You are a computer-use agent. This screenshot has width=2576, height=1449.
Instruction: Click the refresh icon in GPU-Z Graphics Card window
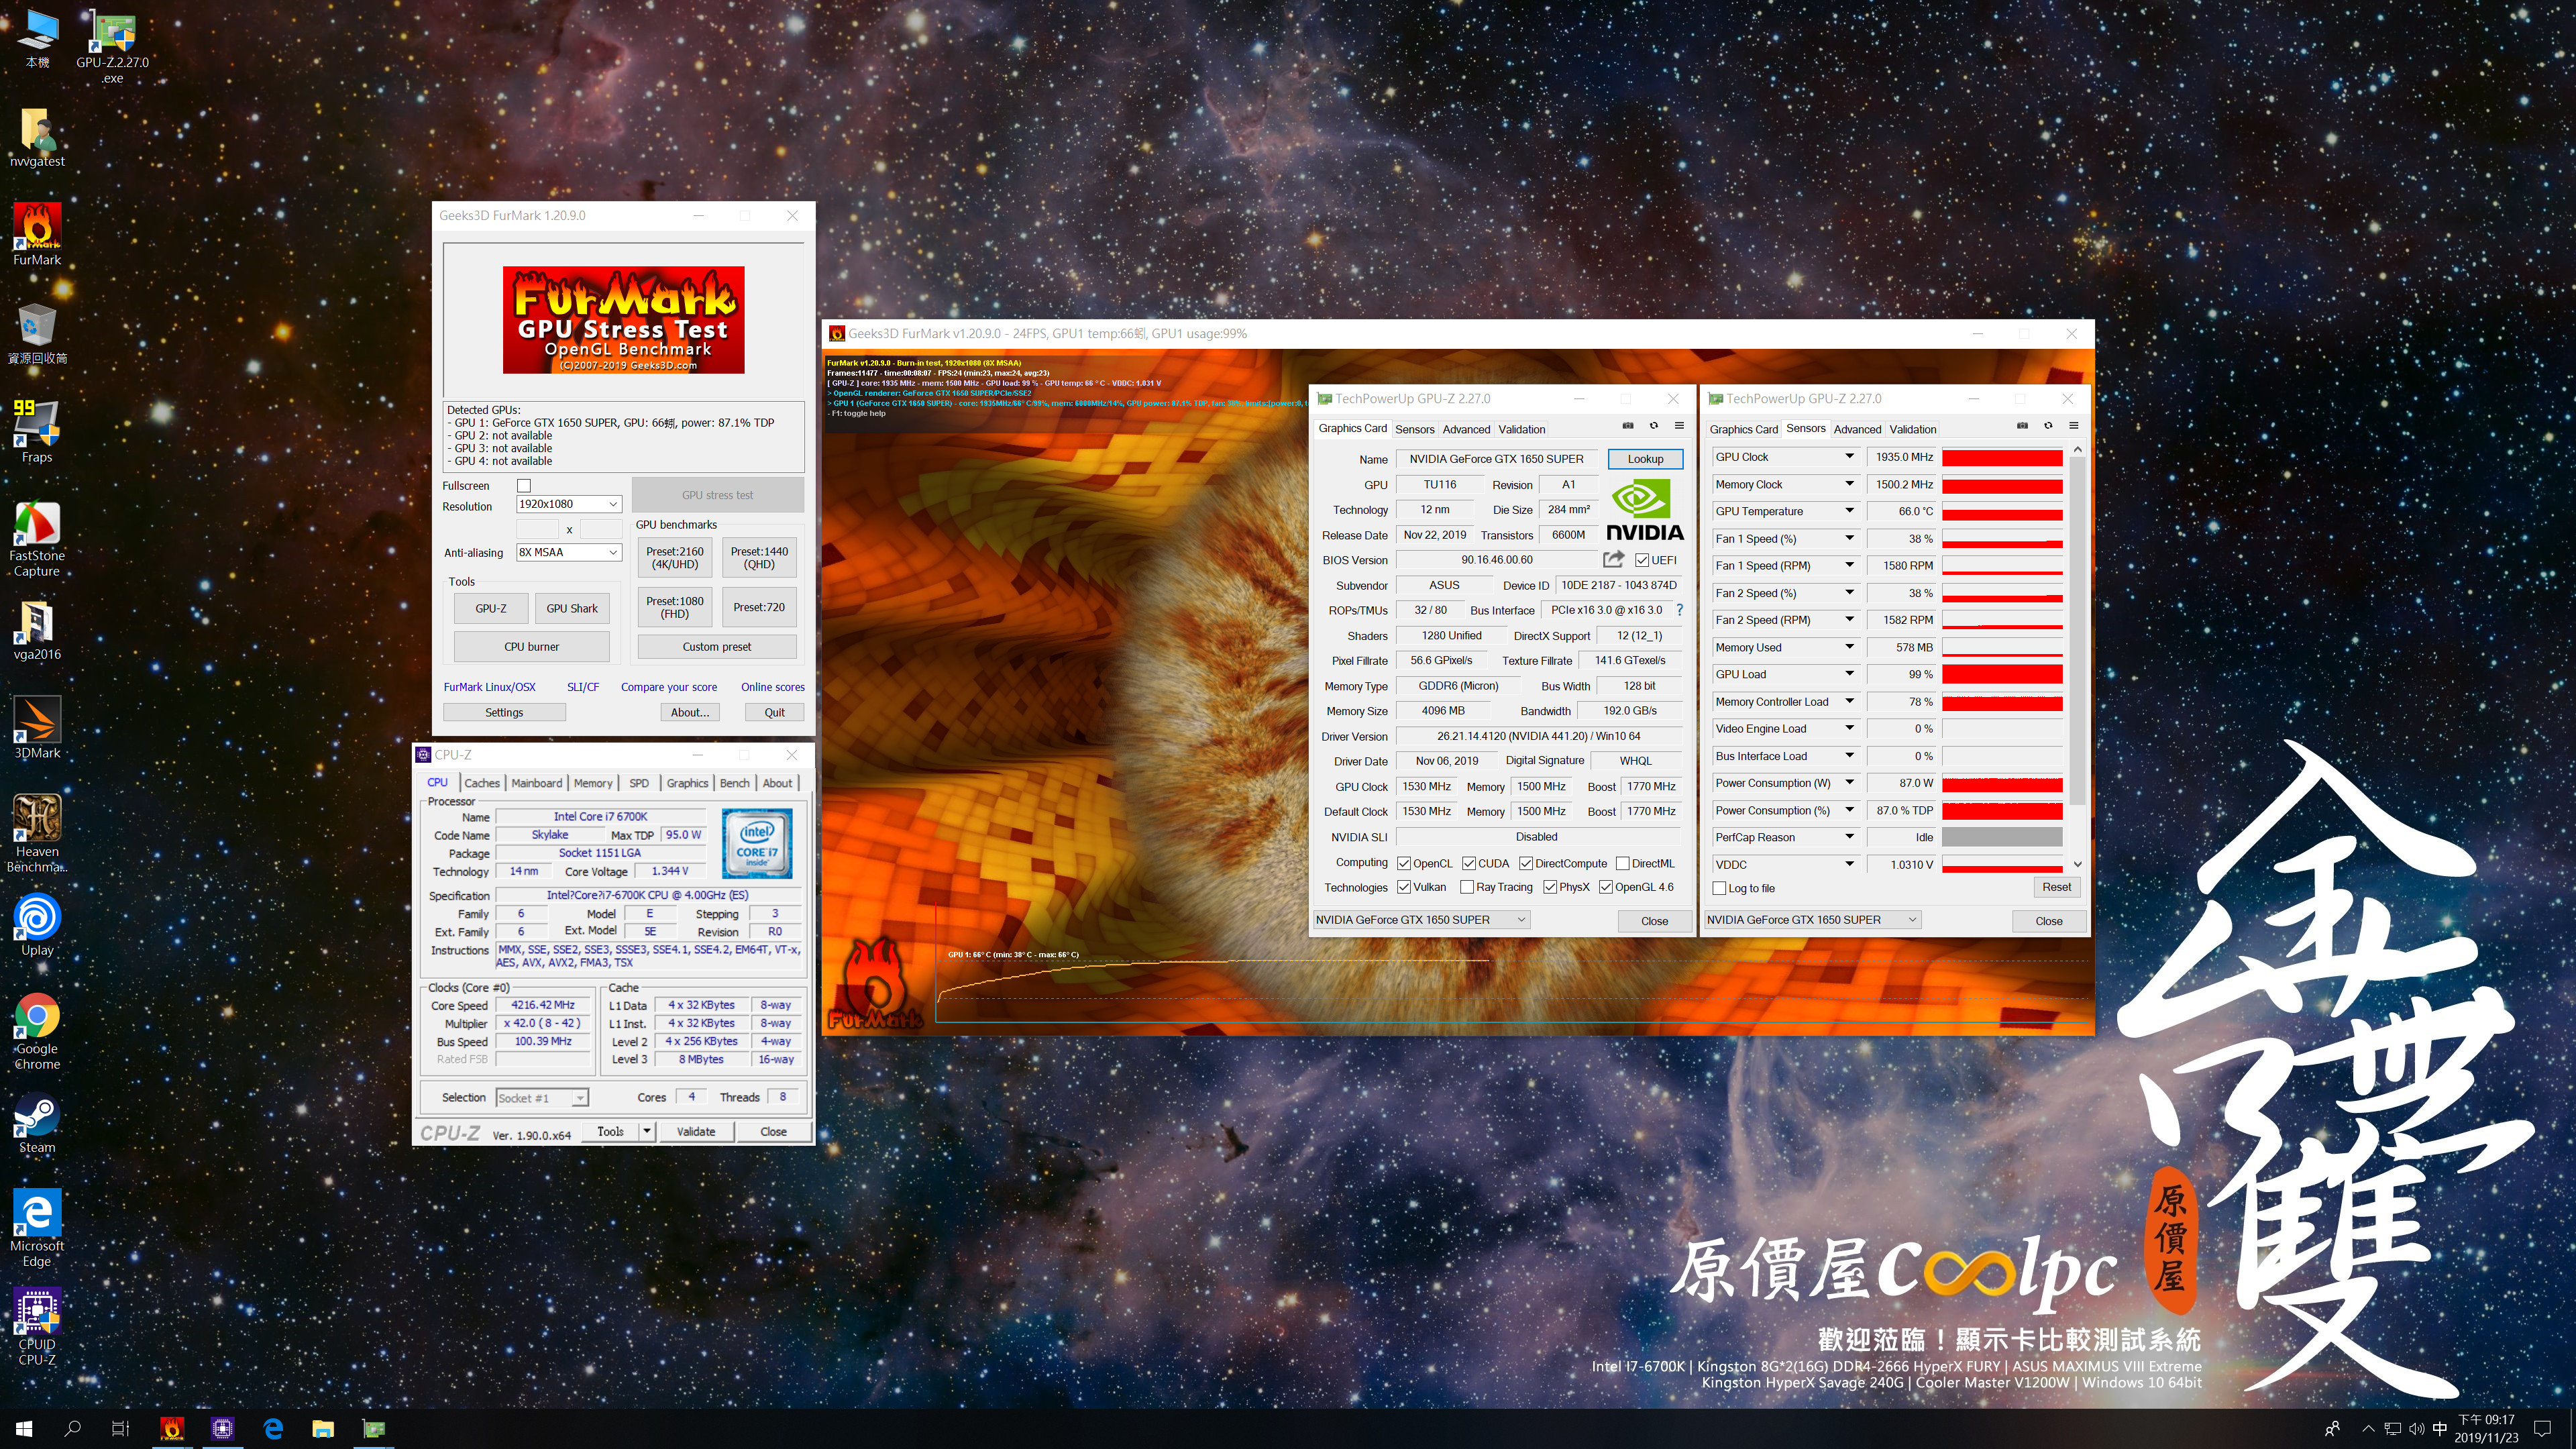coord(1653,426)
